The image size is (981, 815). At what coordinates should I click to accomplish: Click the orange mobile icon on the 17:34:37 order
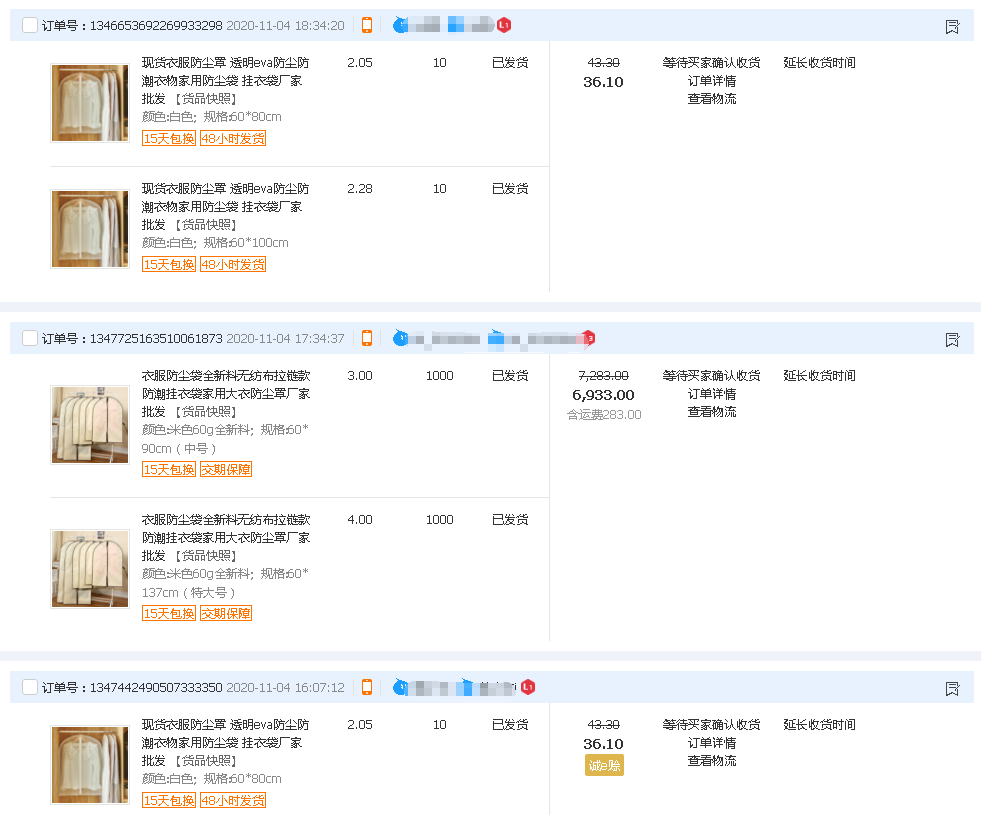coord(367,339)
